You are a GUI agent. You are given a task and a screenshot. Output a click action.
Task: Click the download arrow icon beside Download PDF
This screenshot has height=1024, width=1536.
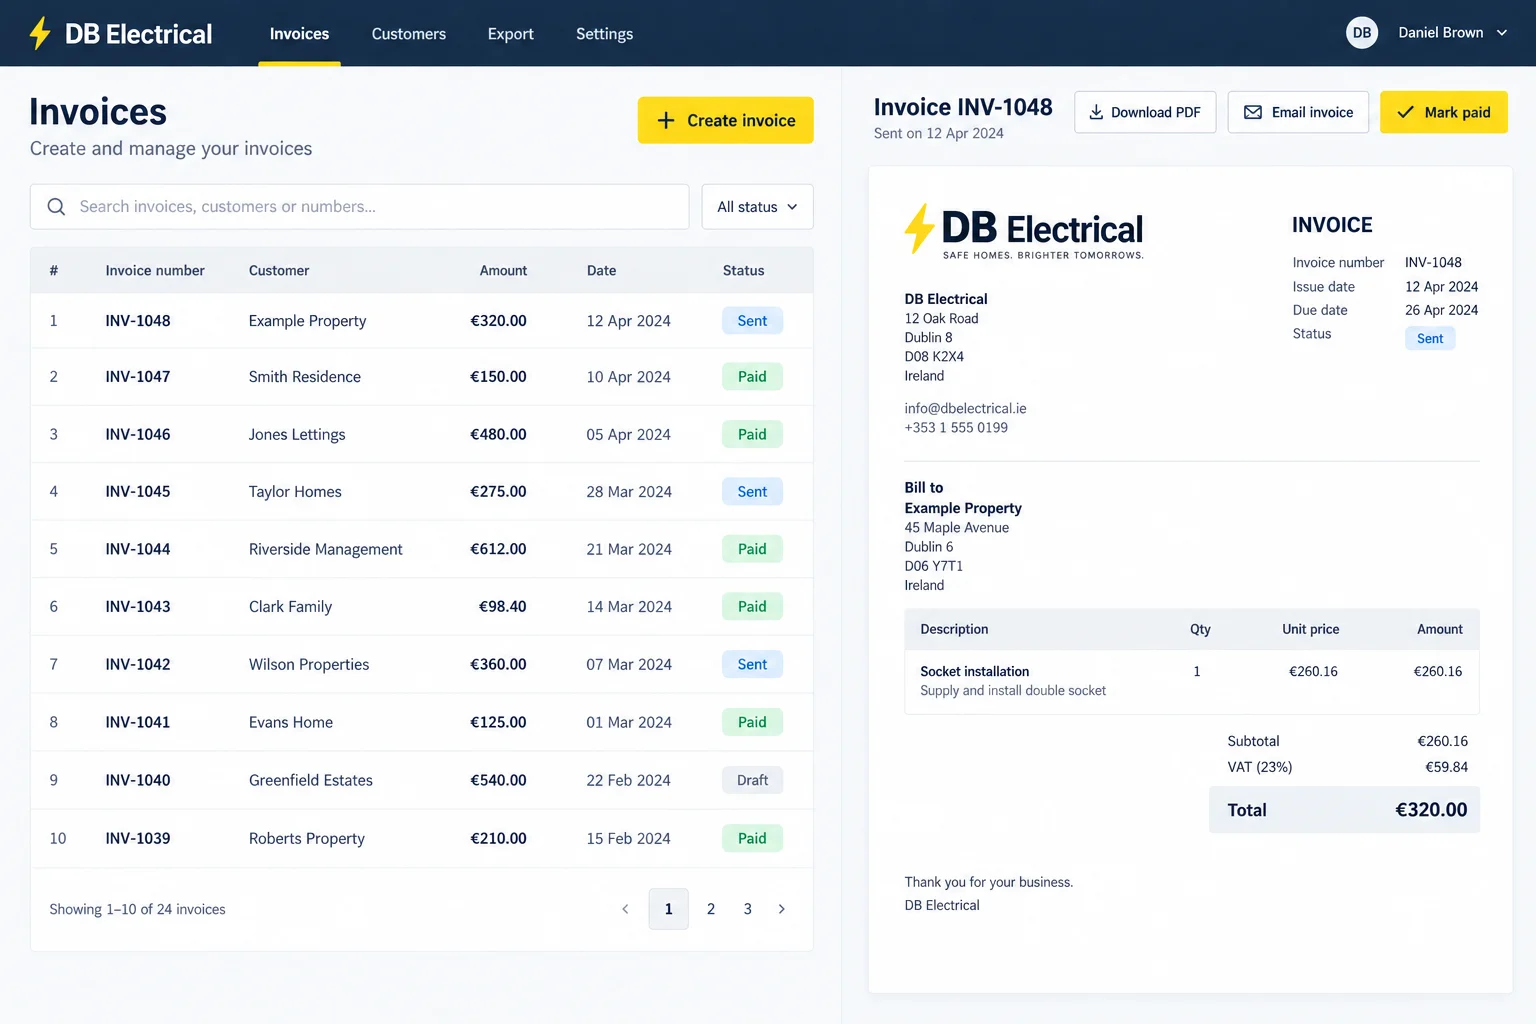point(1096,112)
